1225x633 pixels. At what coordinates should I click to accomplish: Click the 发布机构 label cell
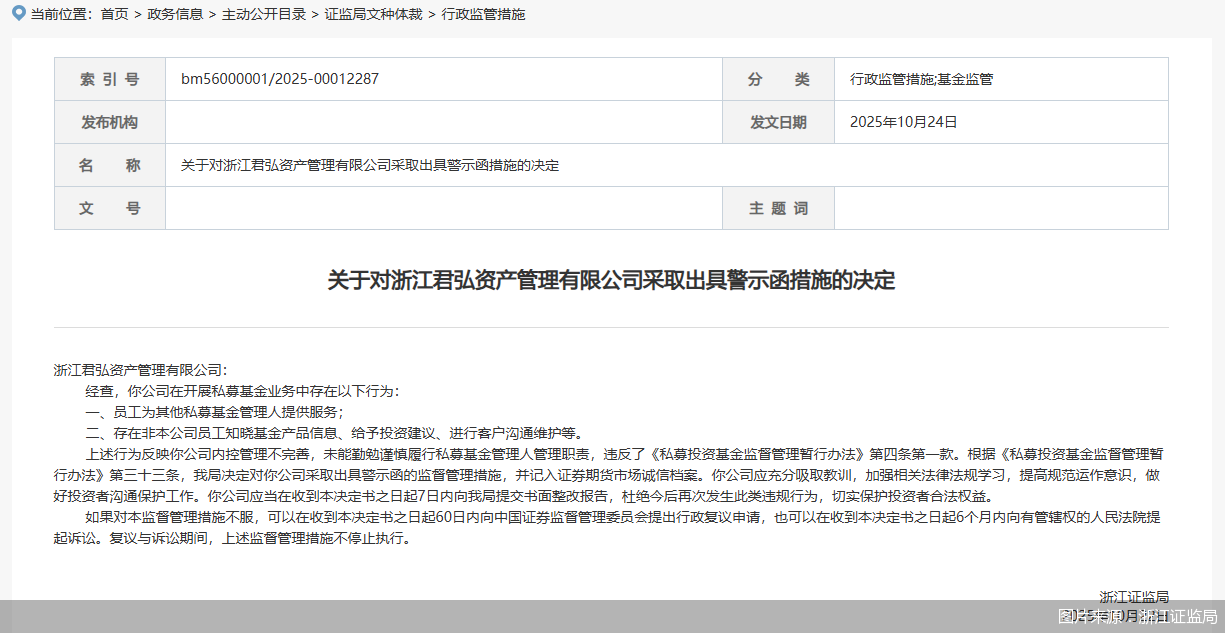(110, 122)
